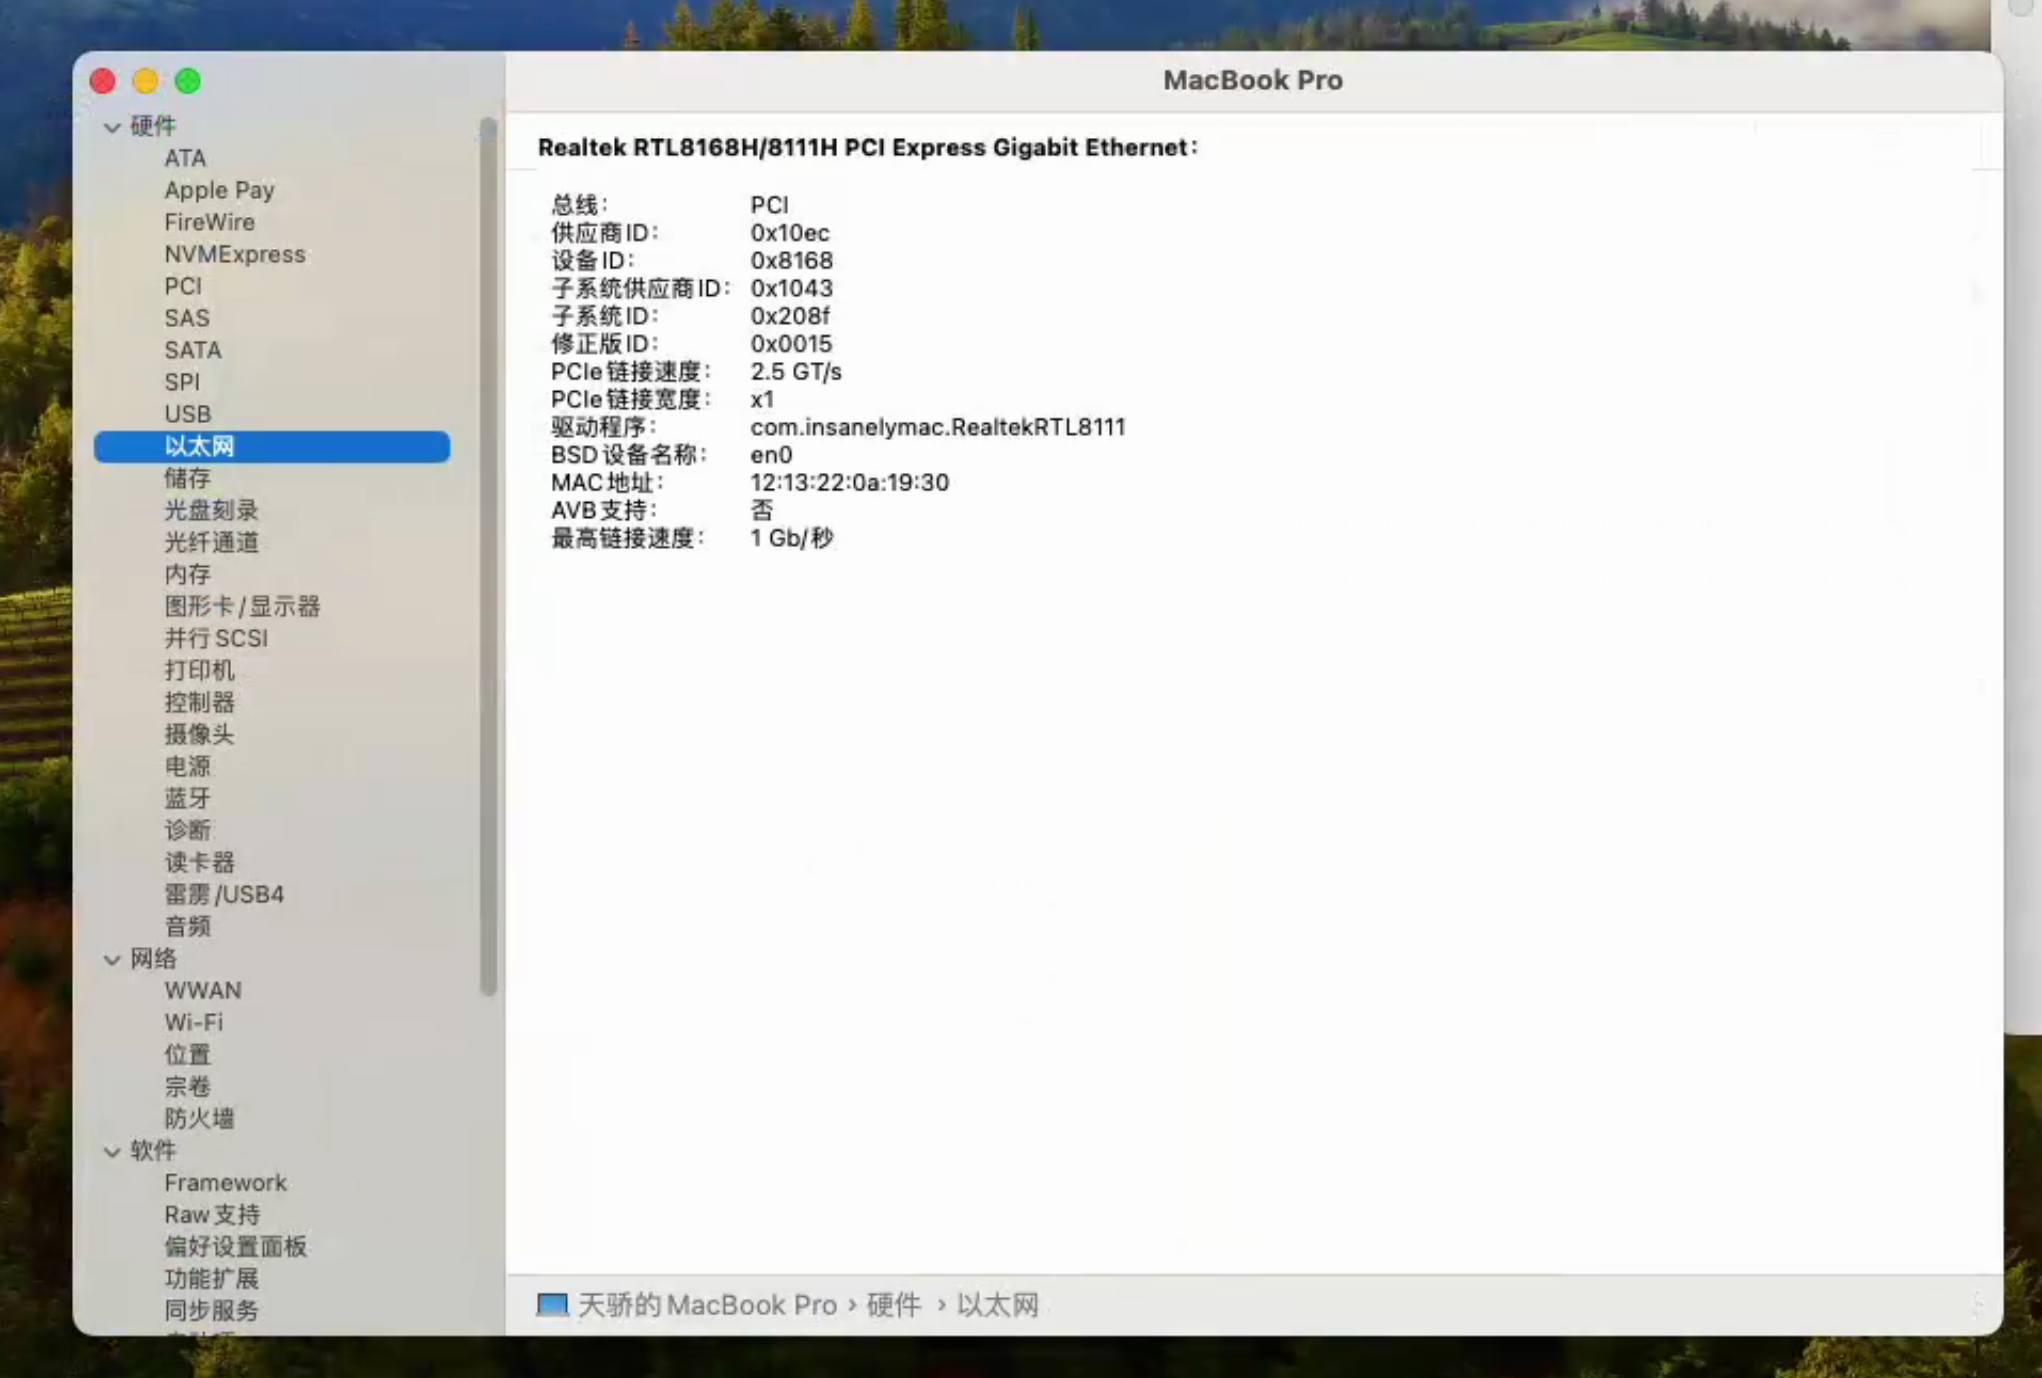Open the 蓝牙 hardware report
The width and height of the screenshot is (2042, 1378).
coord(188,797)
